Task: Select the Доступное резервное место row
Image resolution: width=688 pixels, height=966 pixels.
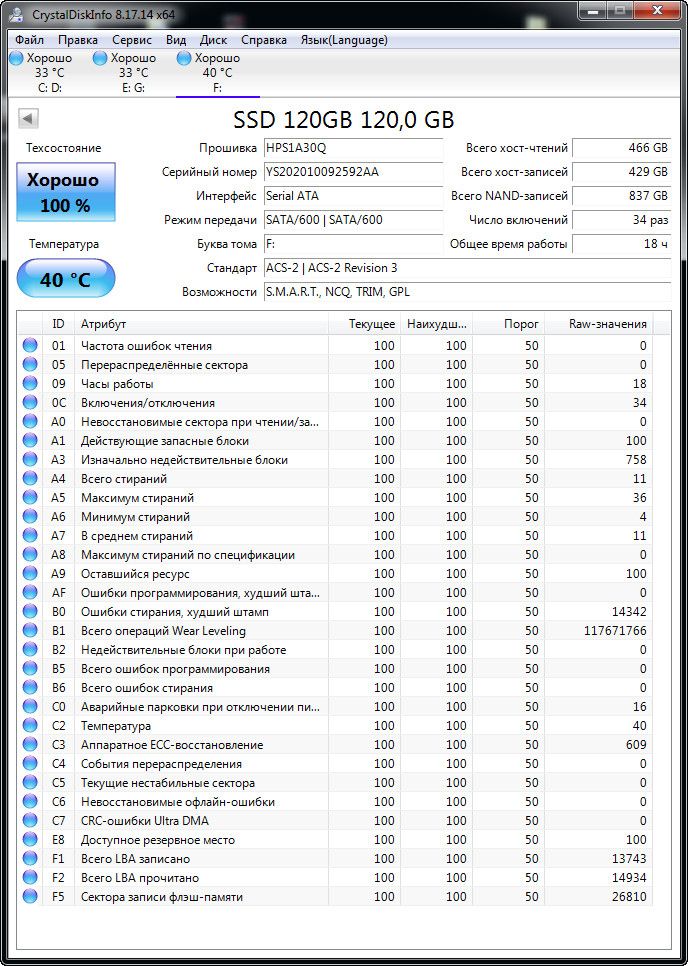Action: click(336, 840)
